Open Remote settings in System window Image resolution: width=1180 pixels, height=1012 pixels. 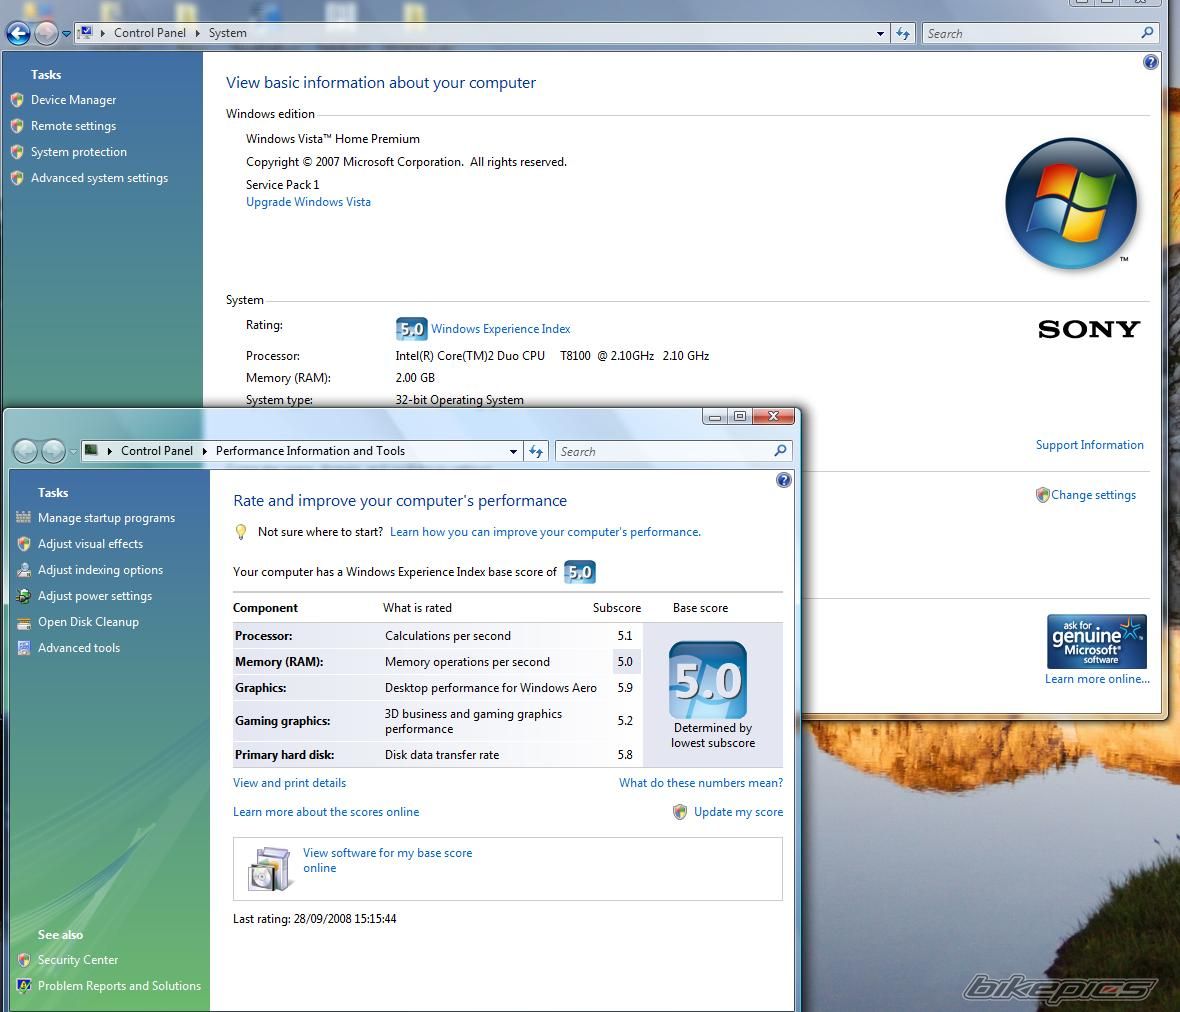(73, 126)
